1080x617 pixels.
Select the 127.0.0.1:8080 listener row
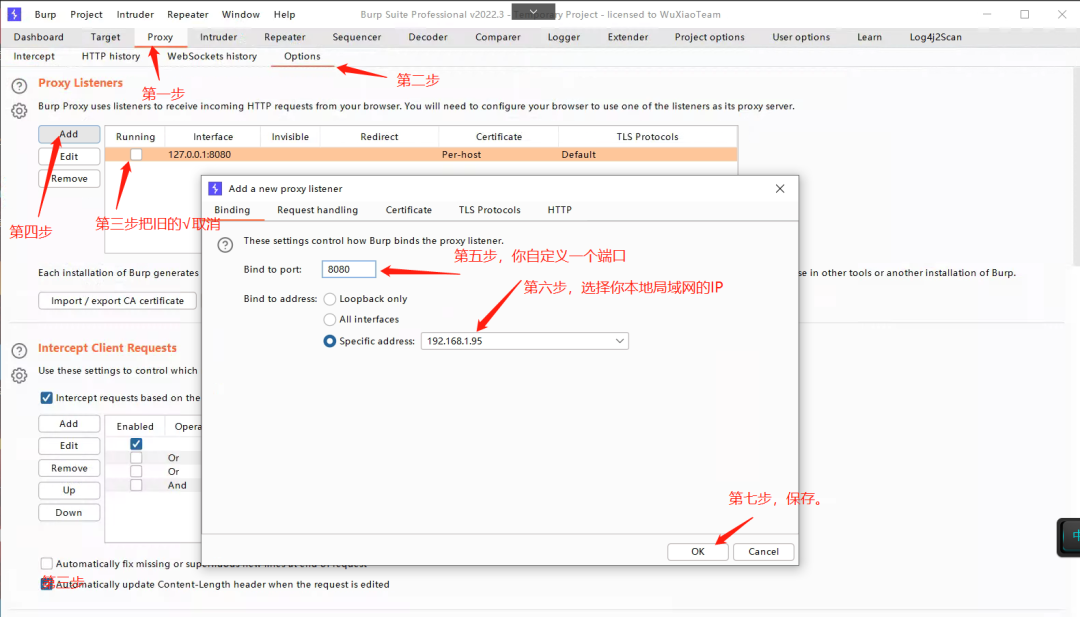click(421, 155)
